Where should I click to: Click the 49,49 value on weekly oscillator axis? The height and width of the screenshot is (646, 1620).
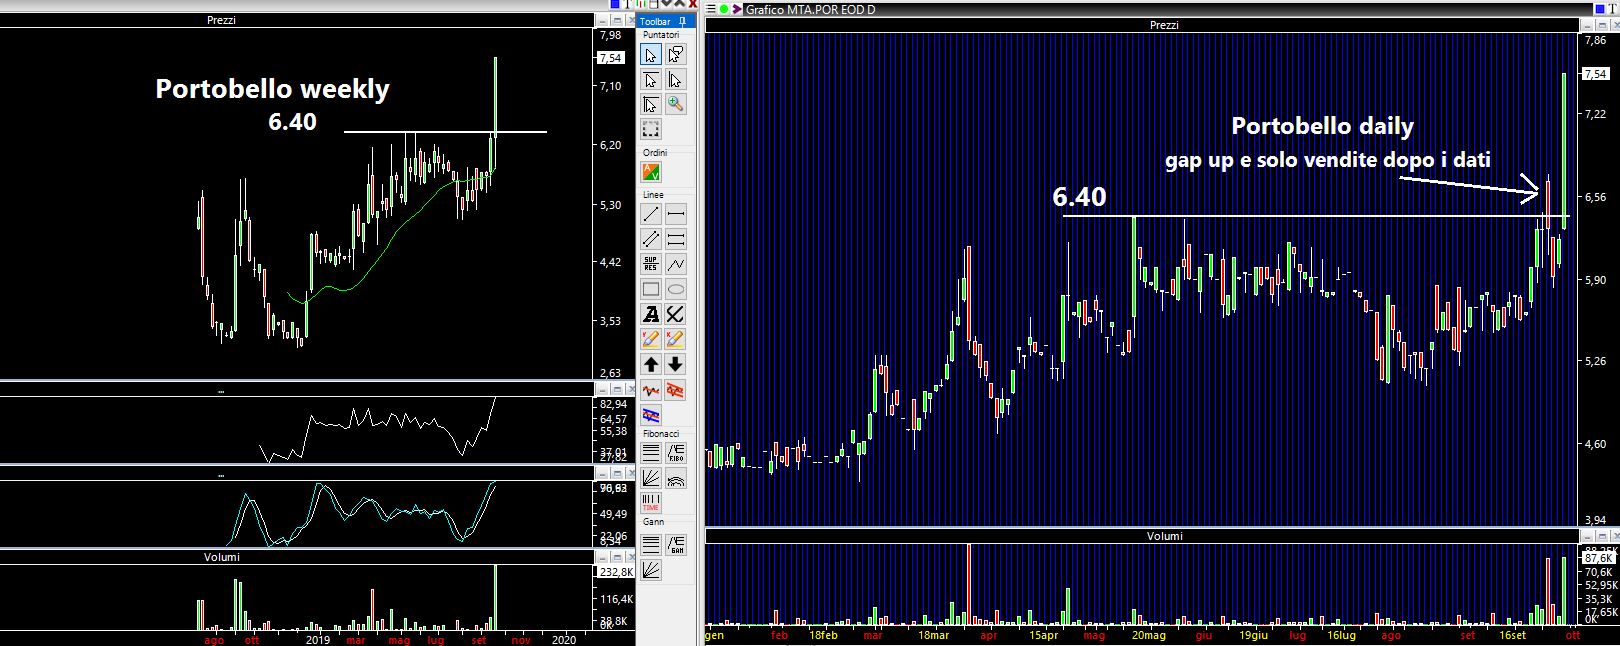613,514
